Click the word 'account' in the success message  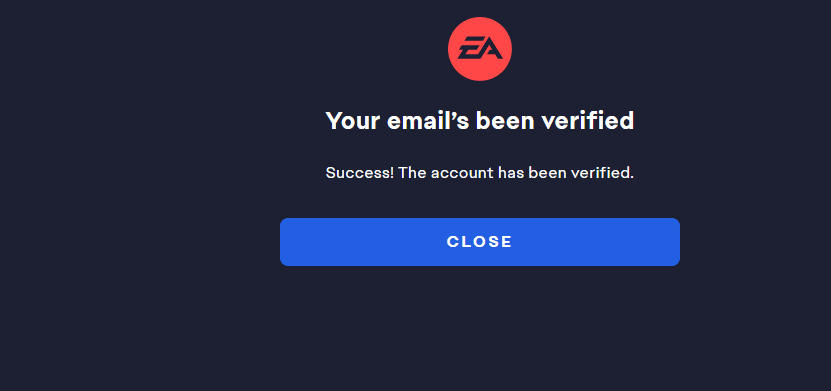click(462, 173)
